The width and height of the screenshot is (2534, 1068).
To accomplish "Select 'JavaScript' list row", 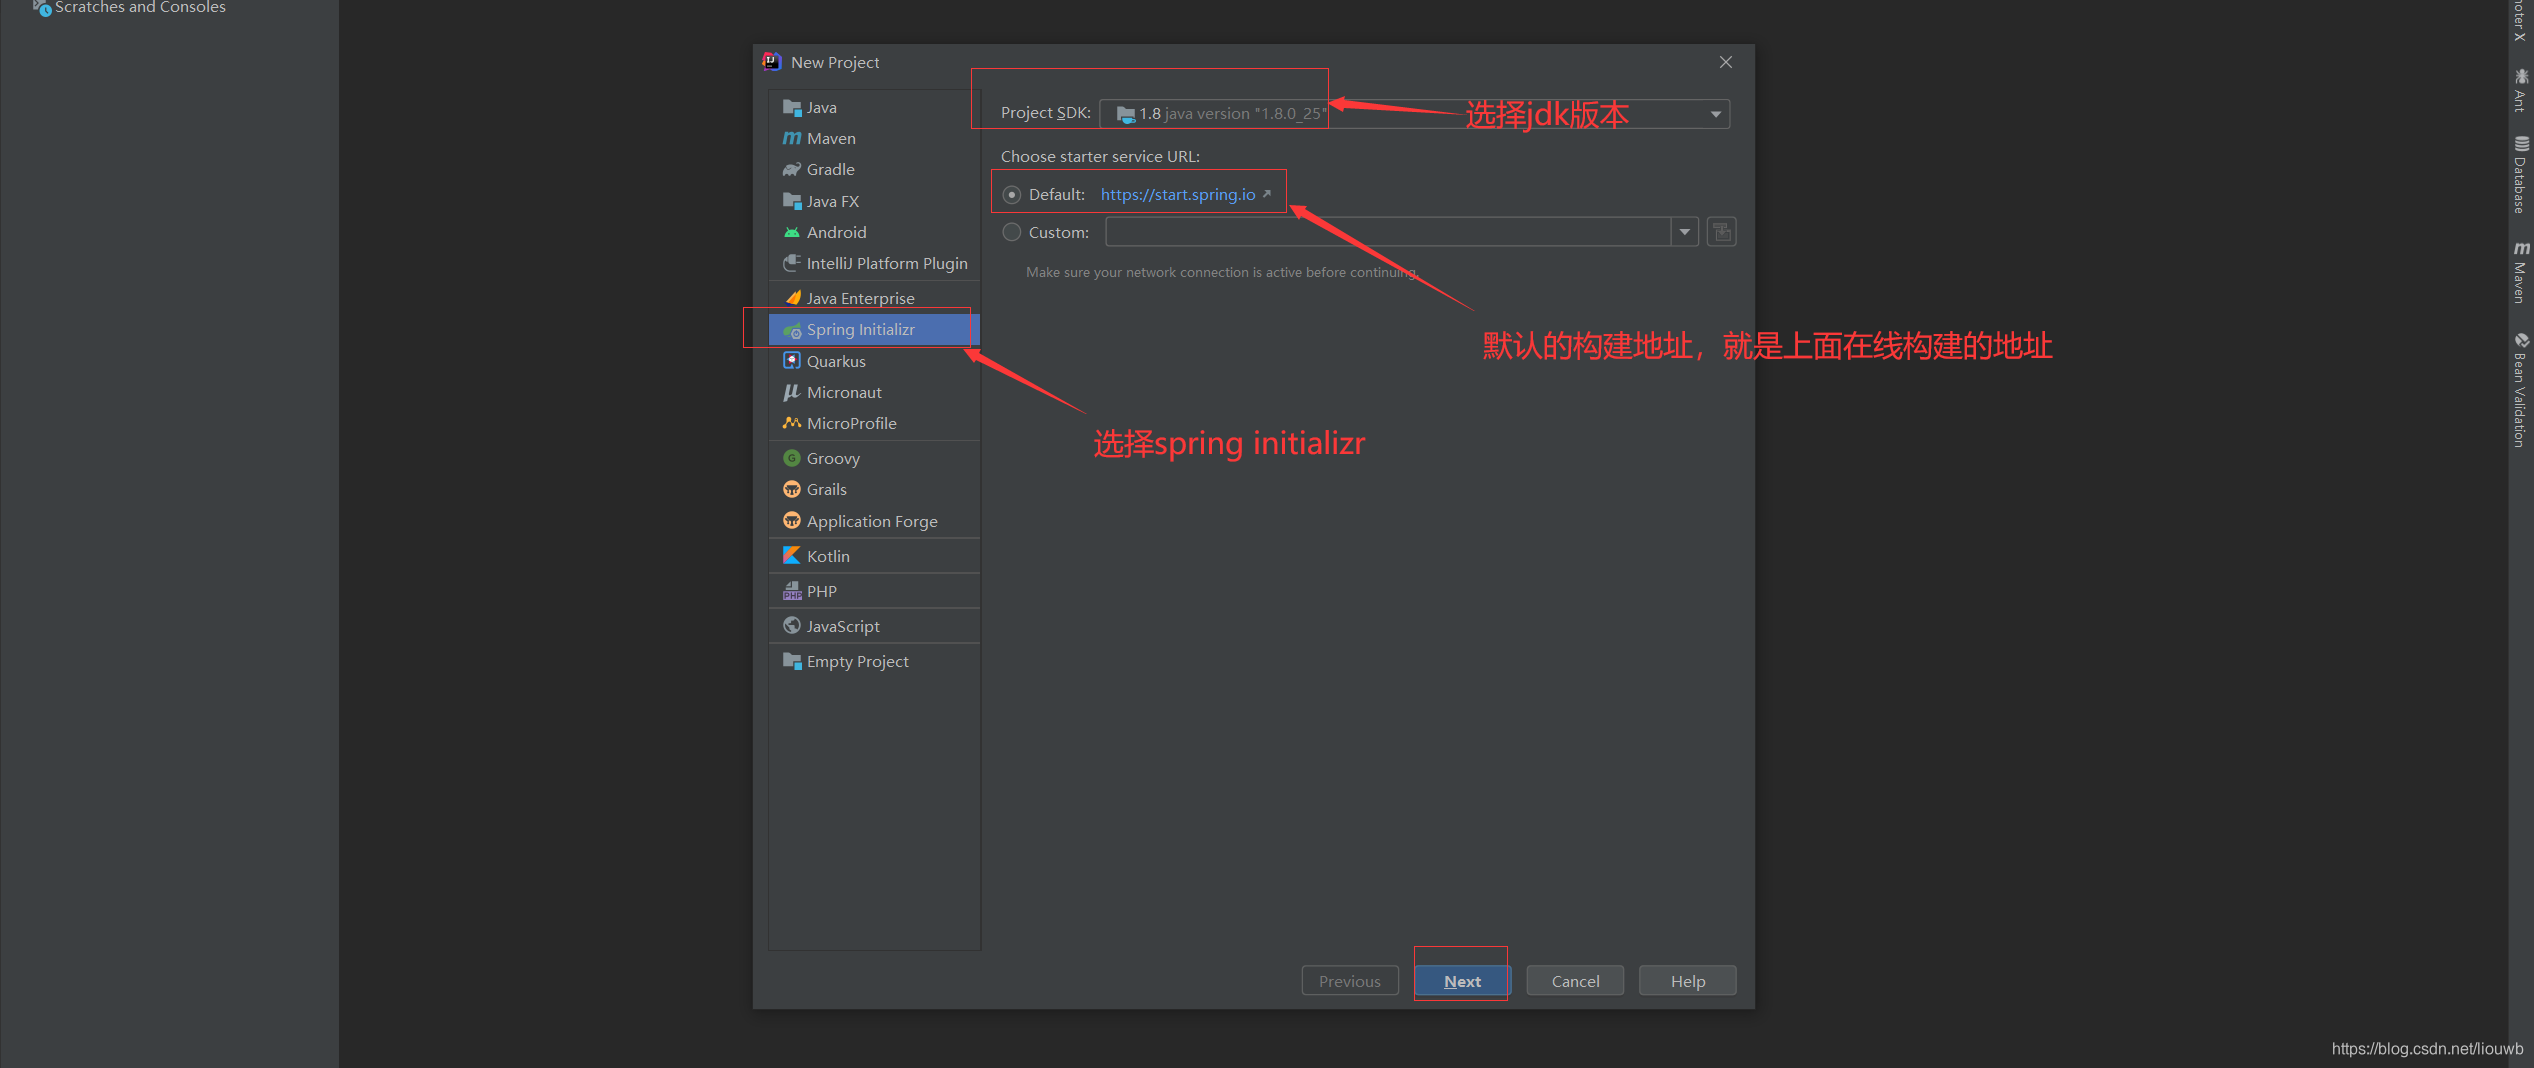I will click(x=875, y=626).
